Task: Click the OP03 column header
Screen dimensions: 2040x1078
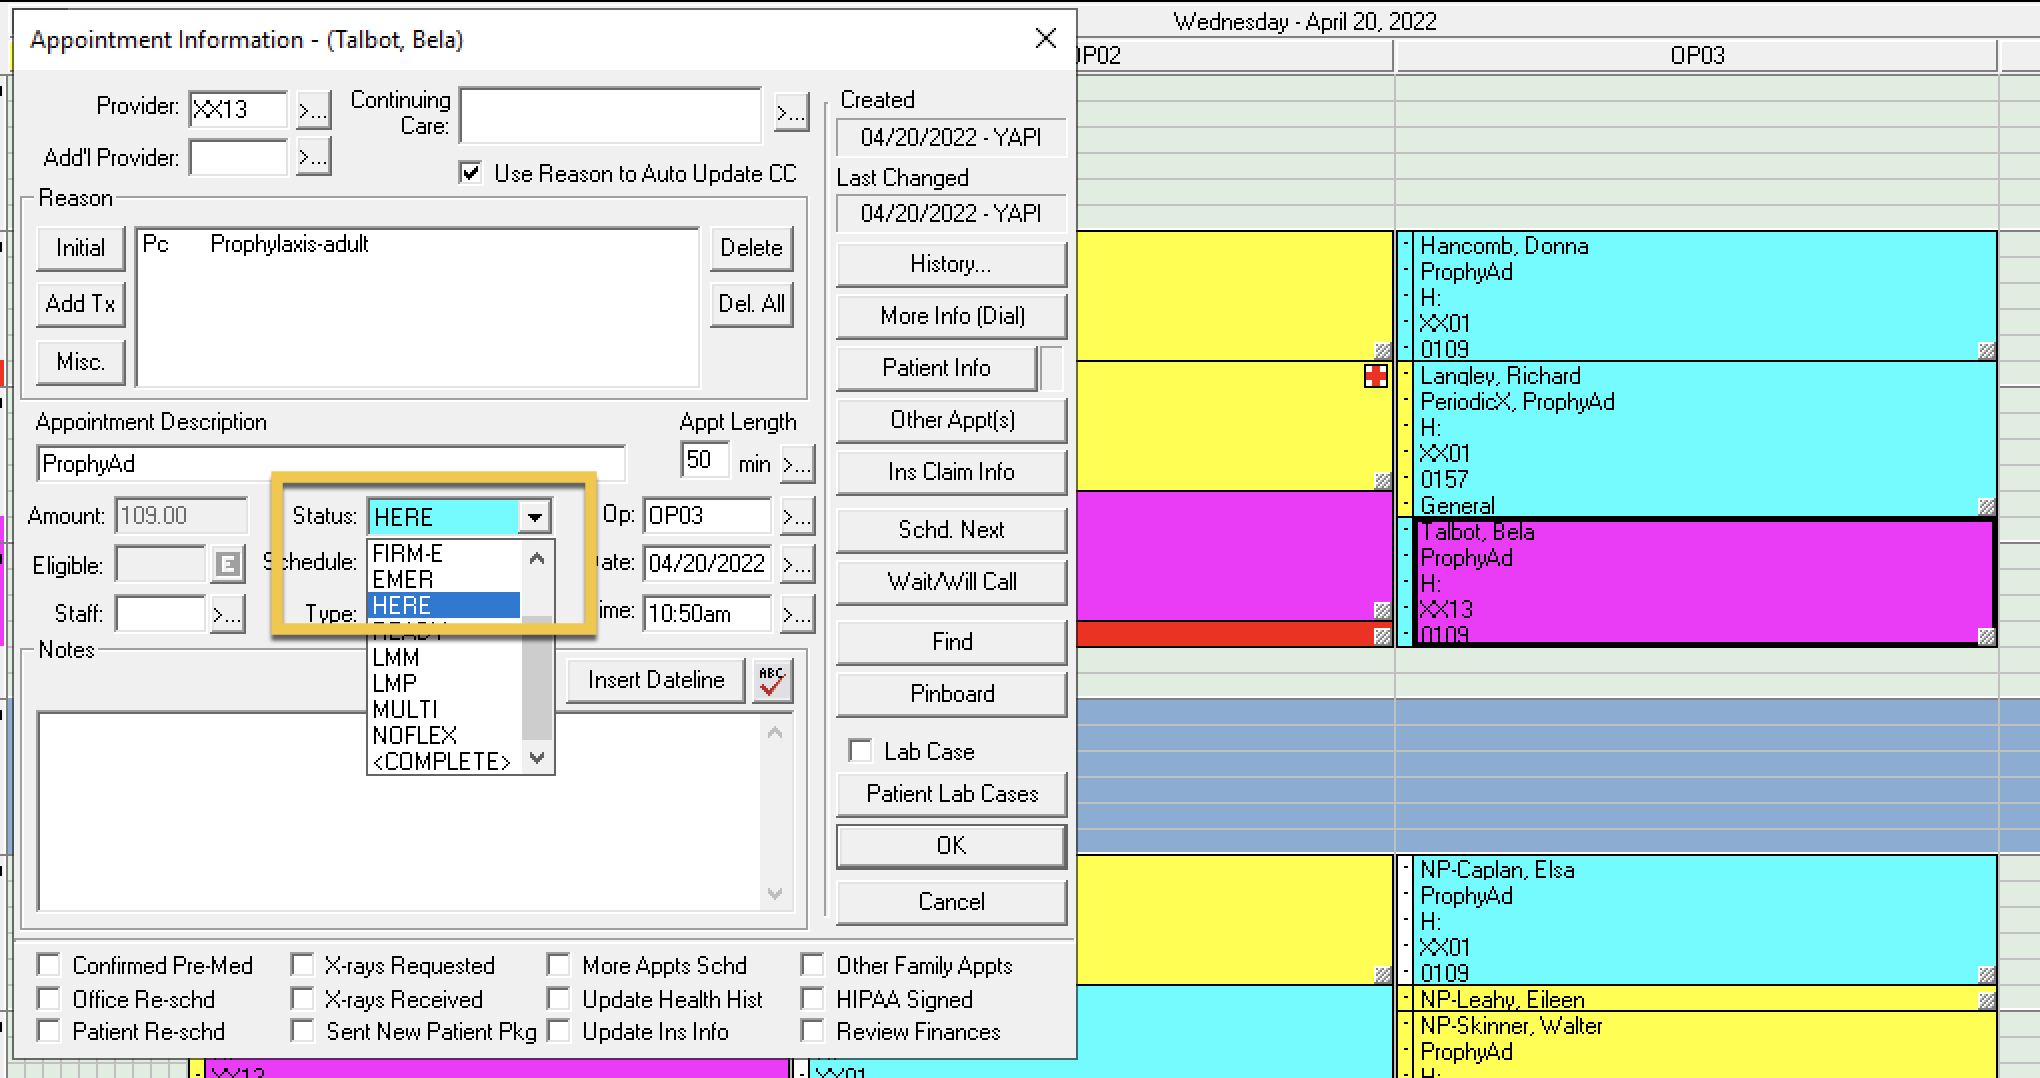Action: pos(1696,56)
